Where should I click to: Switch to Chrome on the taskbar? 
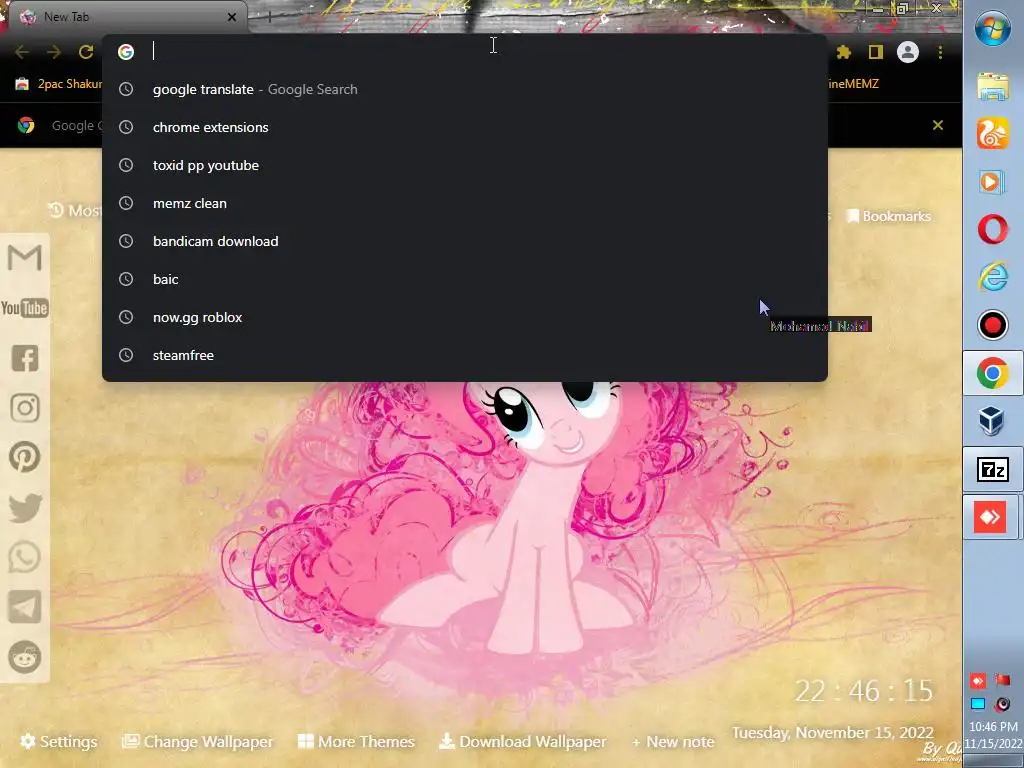993,373
